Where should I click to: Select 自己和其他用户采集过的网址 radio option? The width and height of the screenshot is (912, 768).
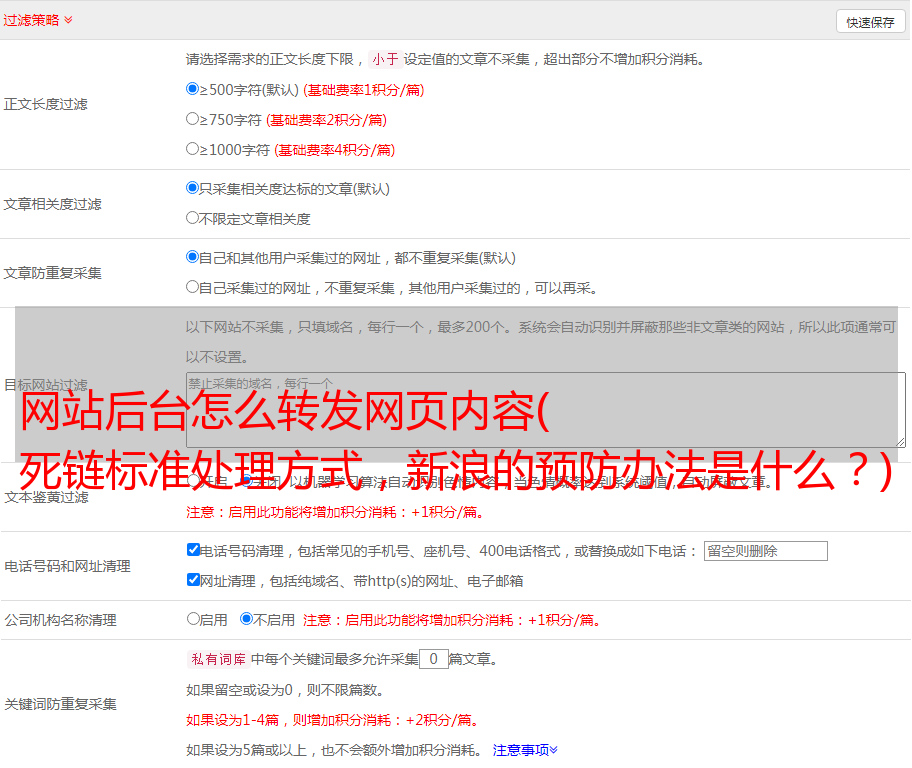point(192,257)
